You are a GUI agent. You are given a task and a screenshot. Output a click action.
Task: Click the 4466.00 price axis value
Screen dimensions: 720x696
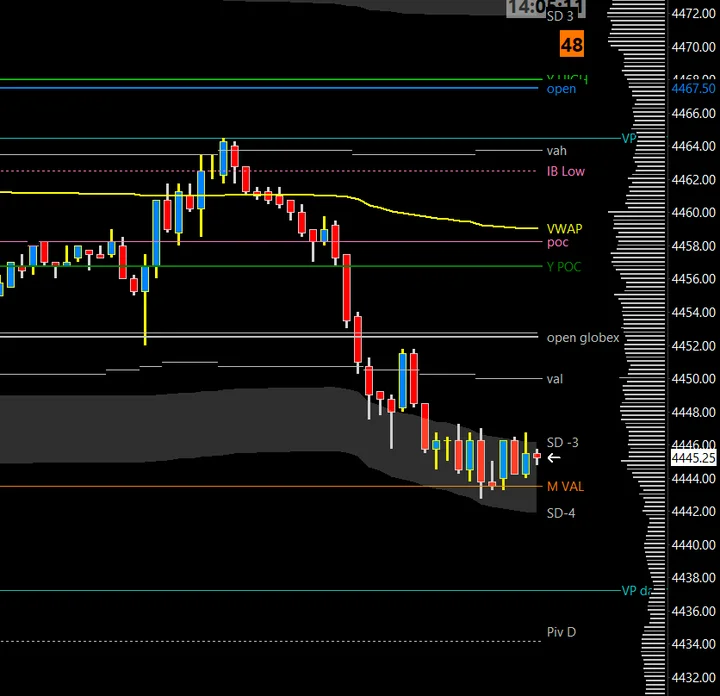coord(693,113)
